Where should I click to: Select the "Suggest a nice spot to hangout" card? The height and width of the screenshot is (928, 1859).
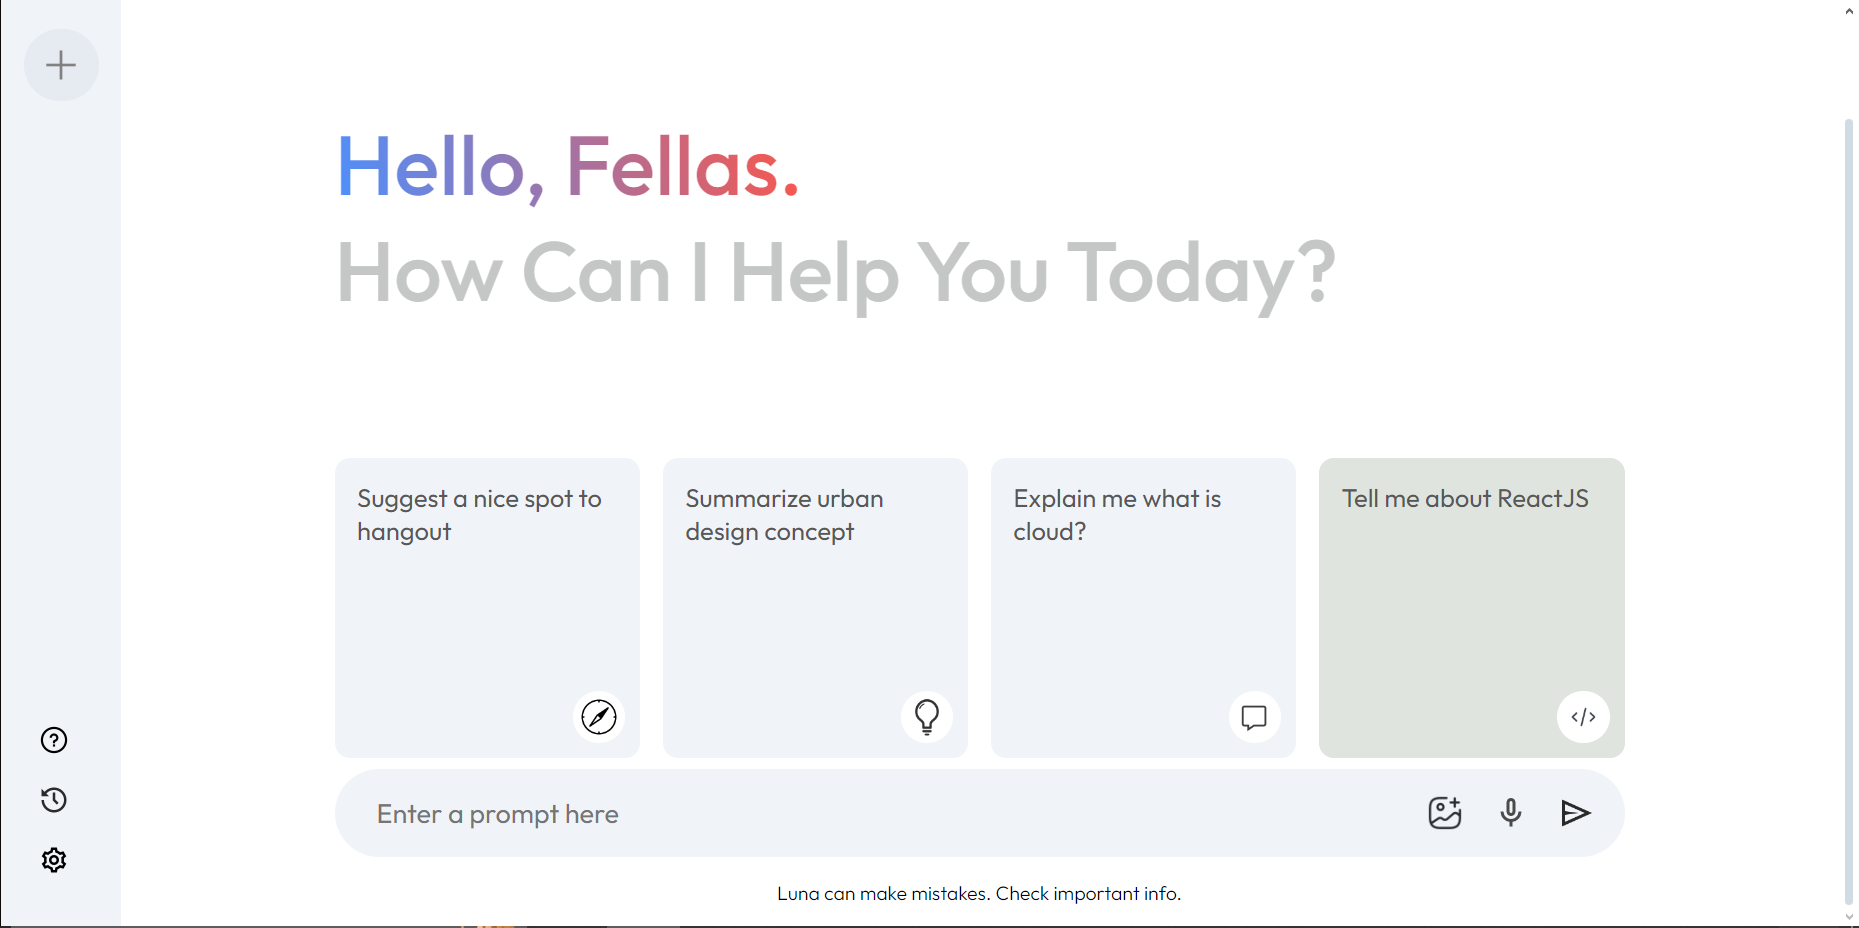pos(487,608)
